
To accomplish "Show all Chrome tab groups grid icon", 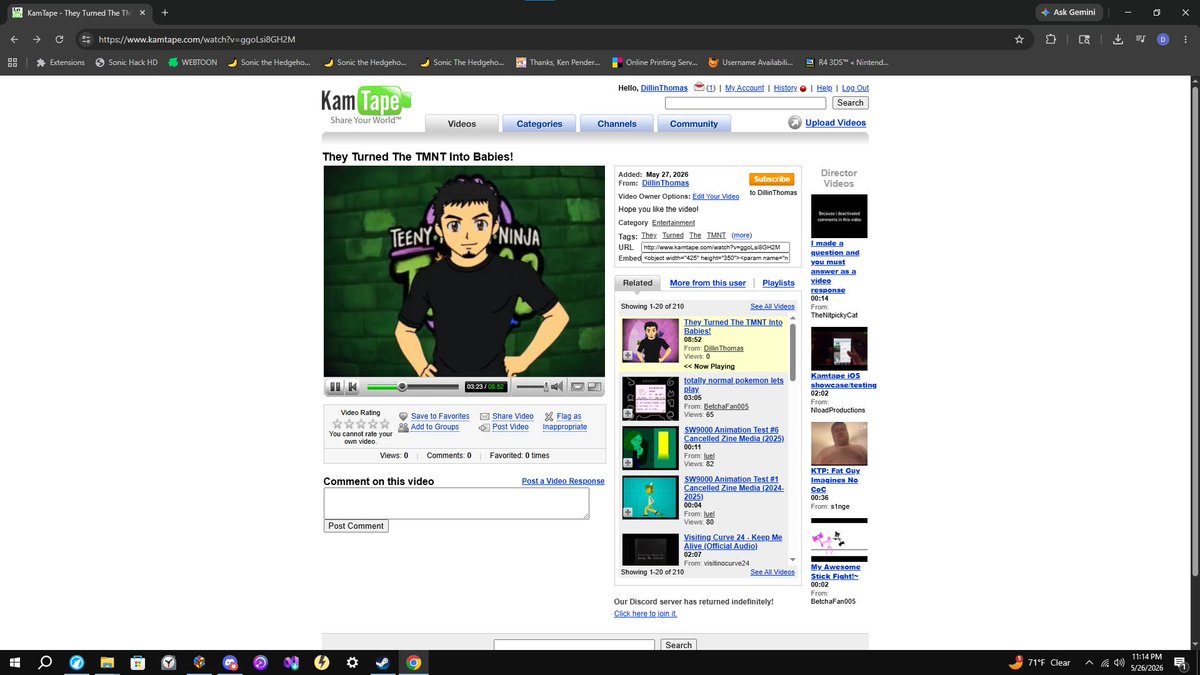I will pyautogui.click(x=11, y=62).
